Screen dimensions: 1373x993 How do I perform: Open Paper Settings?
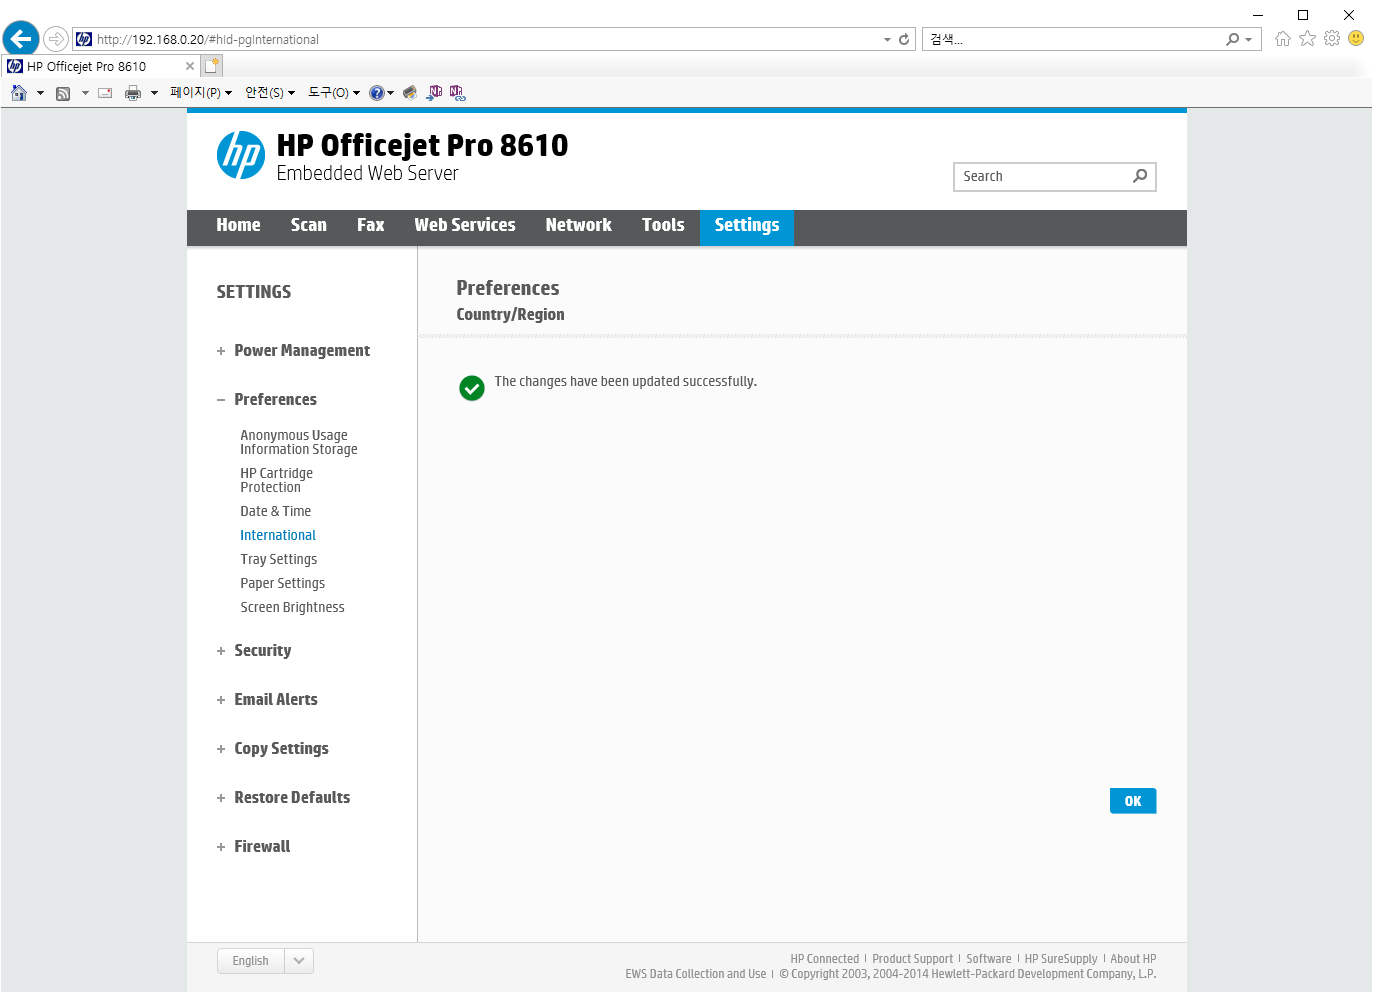pos(283,584)
